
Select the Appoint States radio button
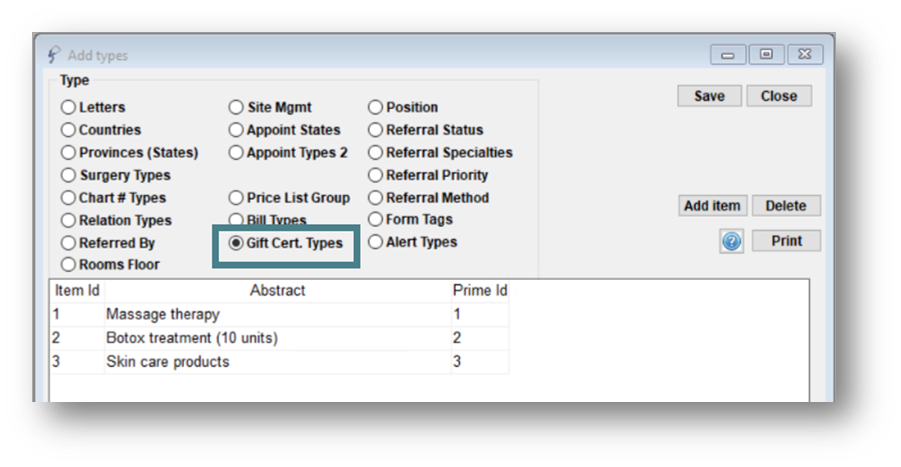pyautogui.click(x=236, y=130)
